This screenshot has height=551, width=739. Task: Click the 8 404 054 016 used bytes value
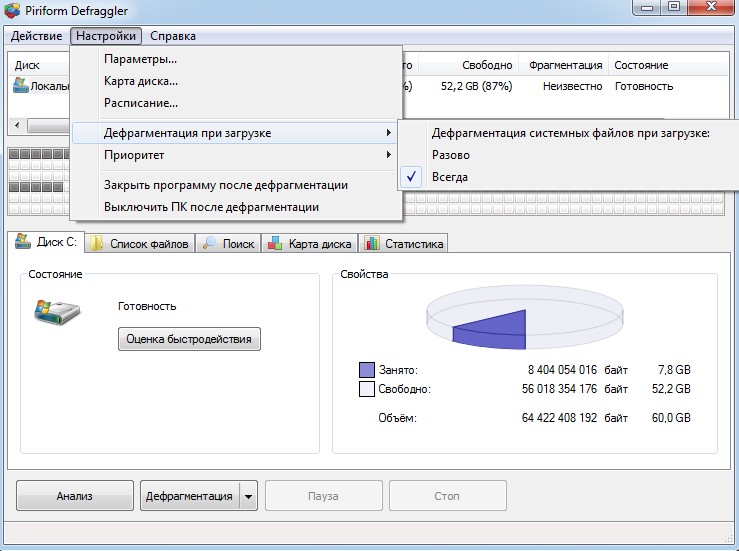click(x=562, y=370)
